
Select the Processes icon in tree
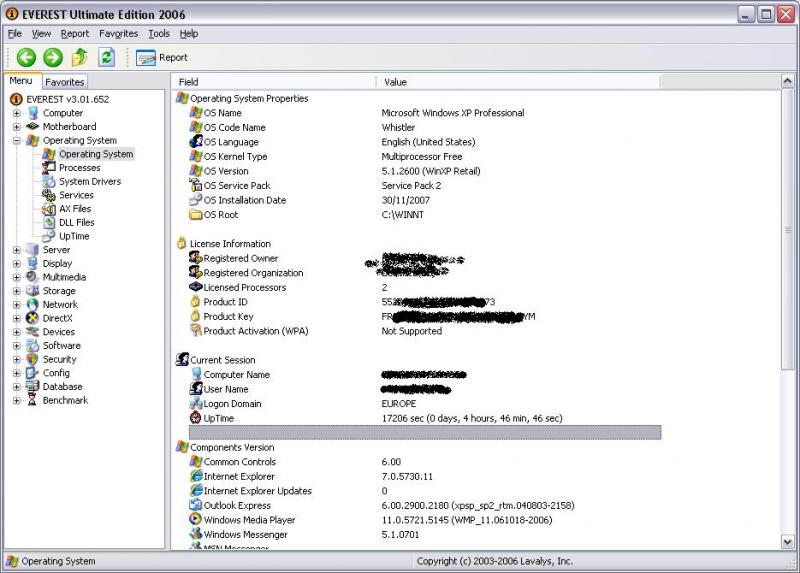point(49,167)
